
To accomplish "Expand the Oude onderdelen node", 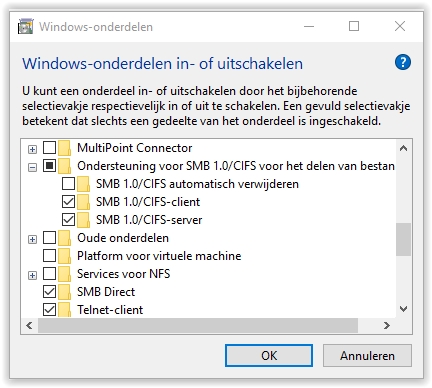I will [x=32, y=239].
